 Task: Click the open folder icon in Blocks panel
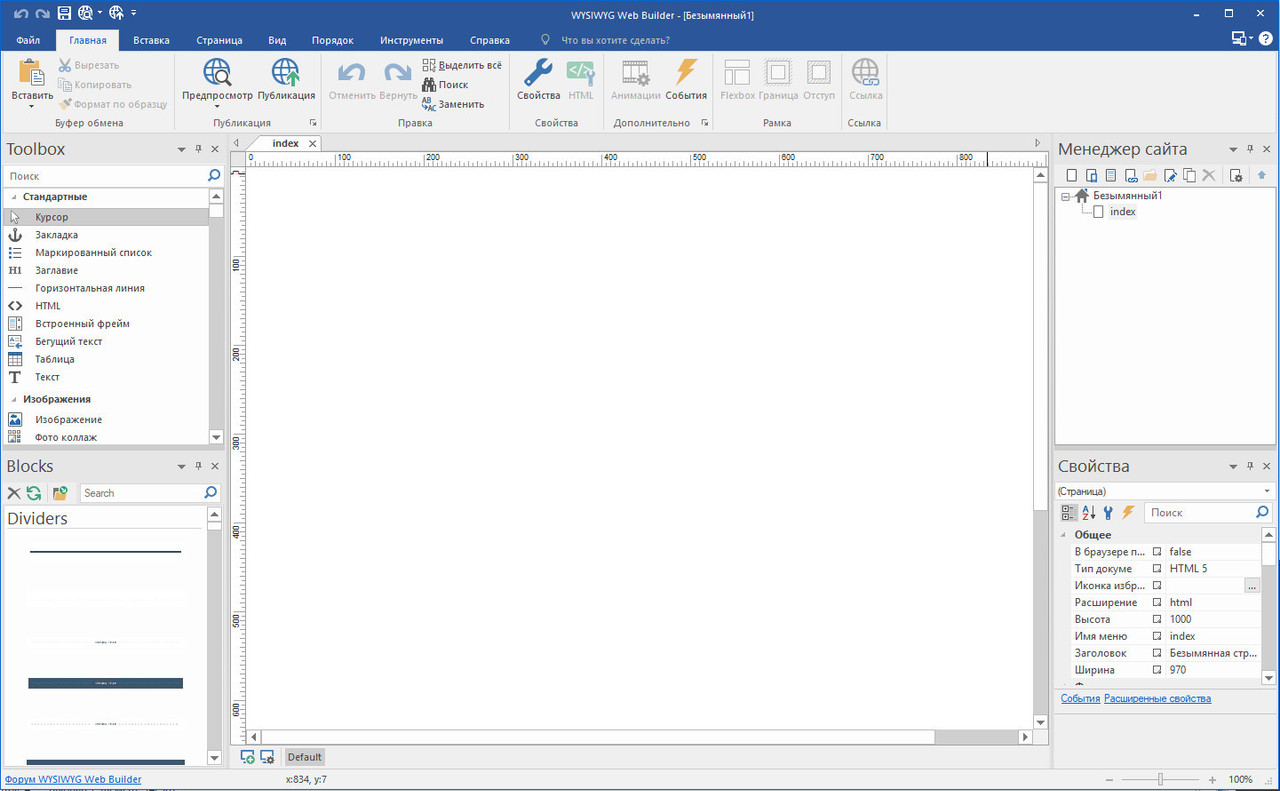pyautogui.click(x=60, y=493)
